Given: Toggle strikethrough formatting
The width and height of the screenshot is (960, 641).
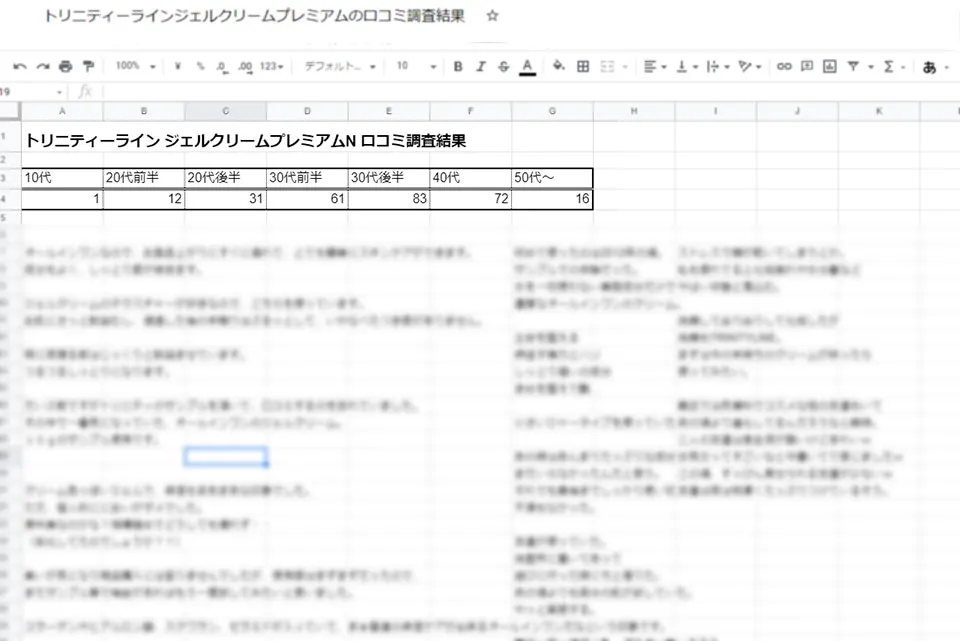Looking at the screenshot, I should coord(502,65).
